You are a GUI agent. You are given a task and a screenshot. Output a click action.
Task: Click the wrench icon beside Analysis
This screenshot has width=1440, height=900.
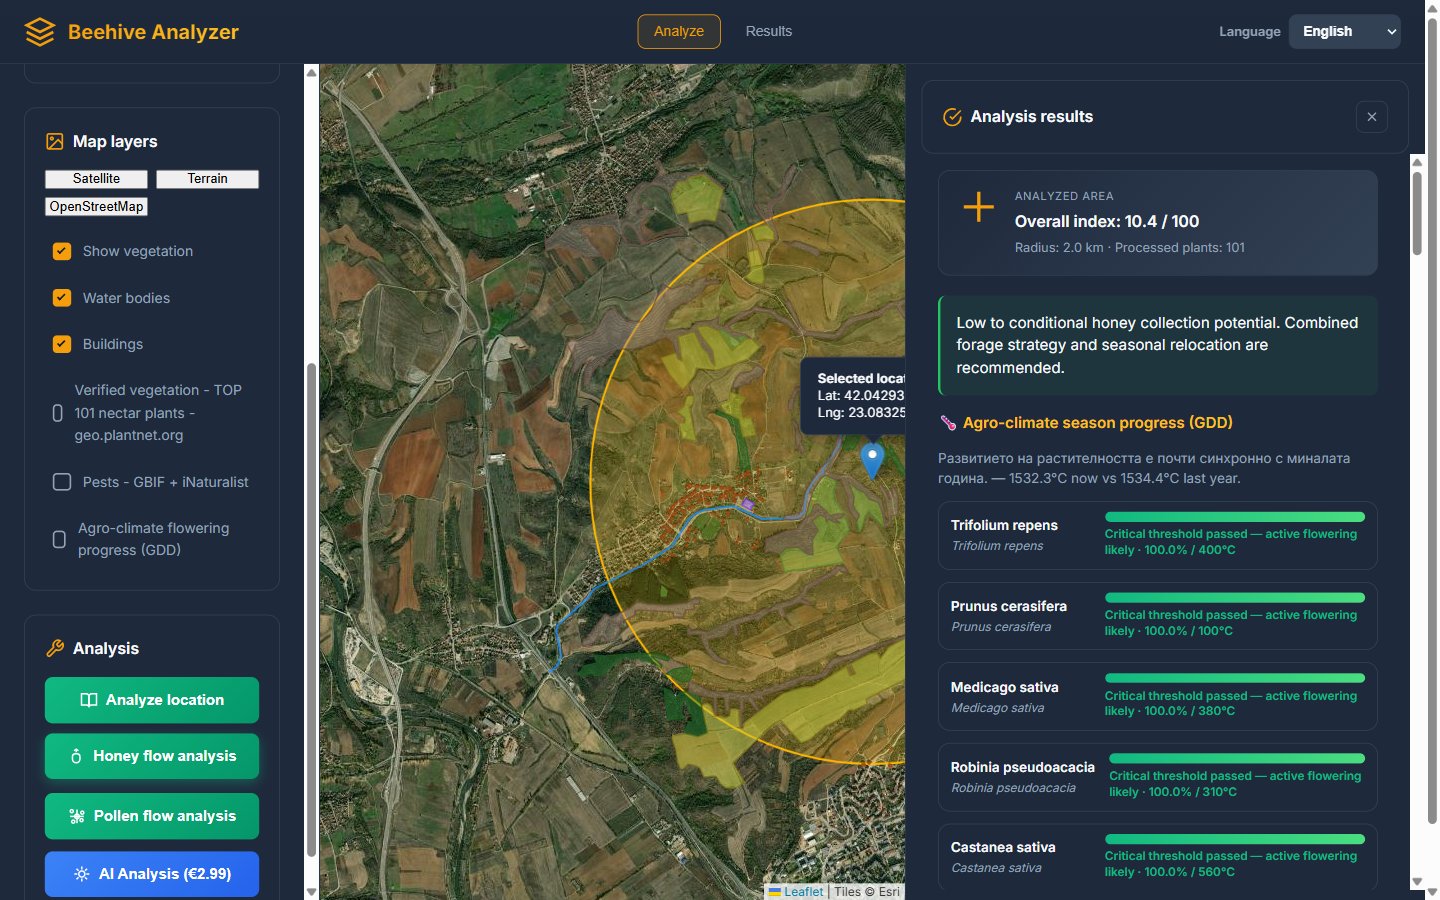click(x=55, y=648)
